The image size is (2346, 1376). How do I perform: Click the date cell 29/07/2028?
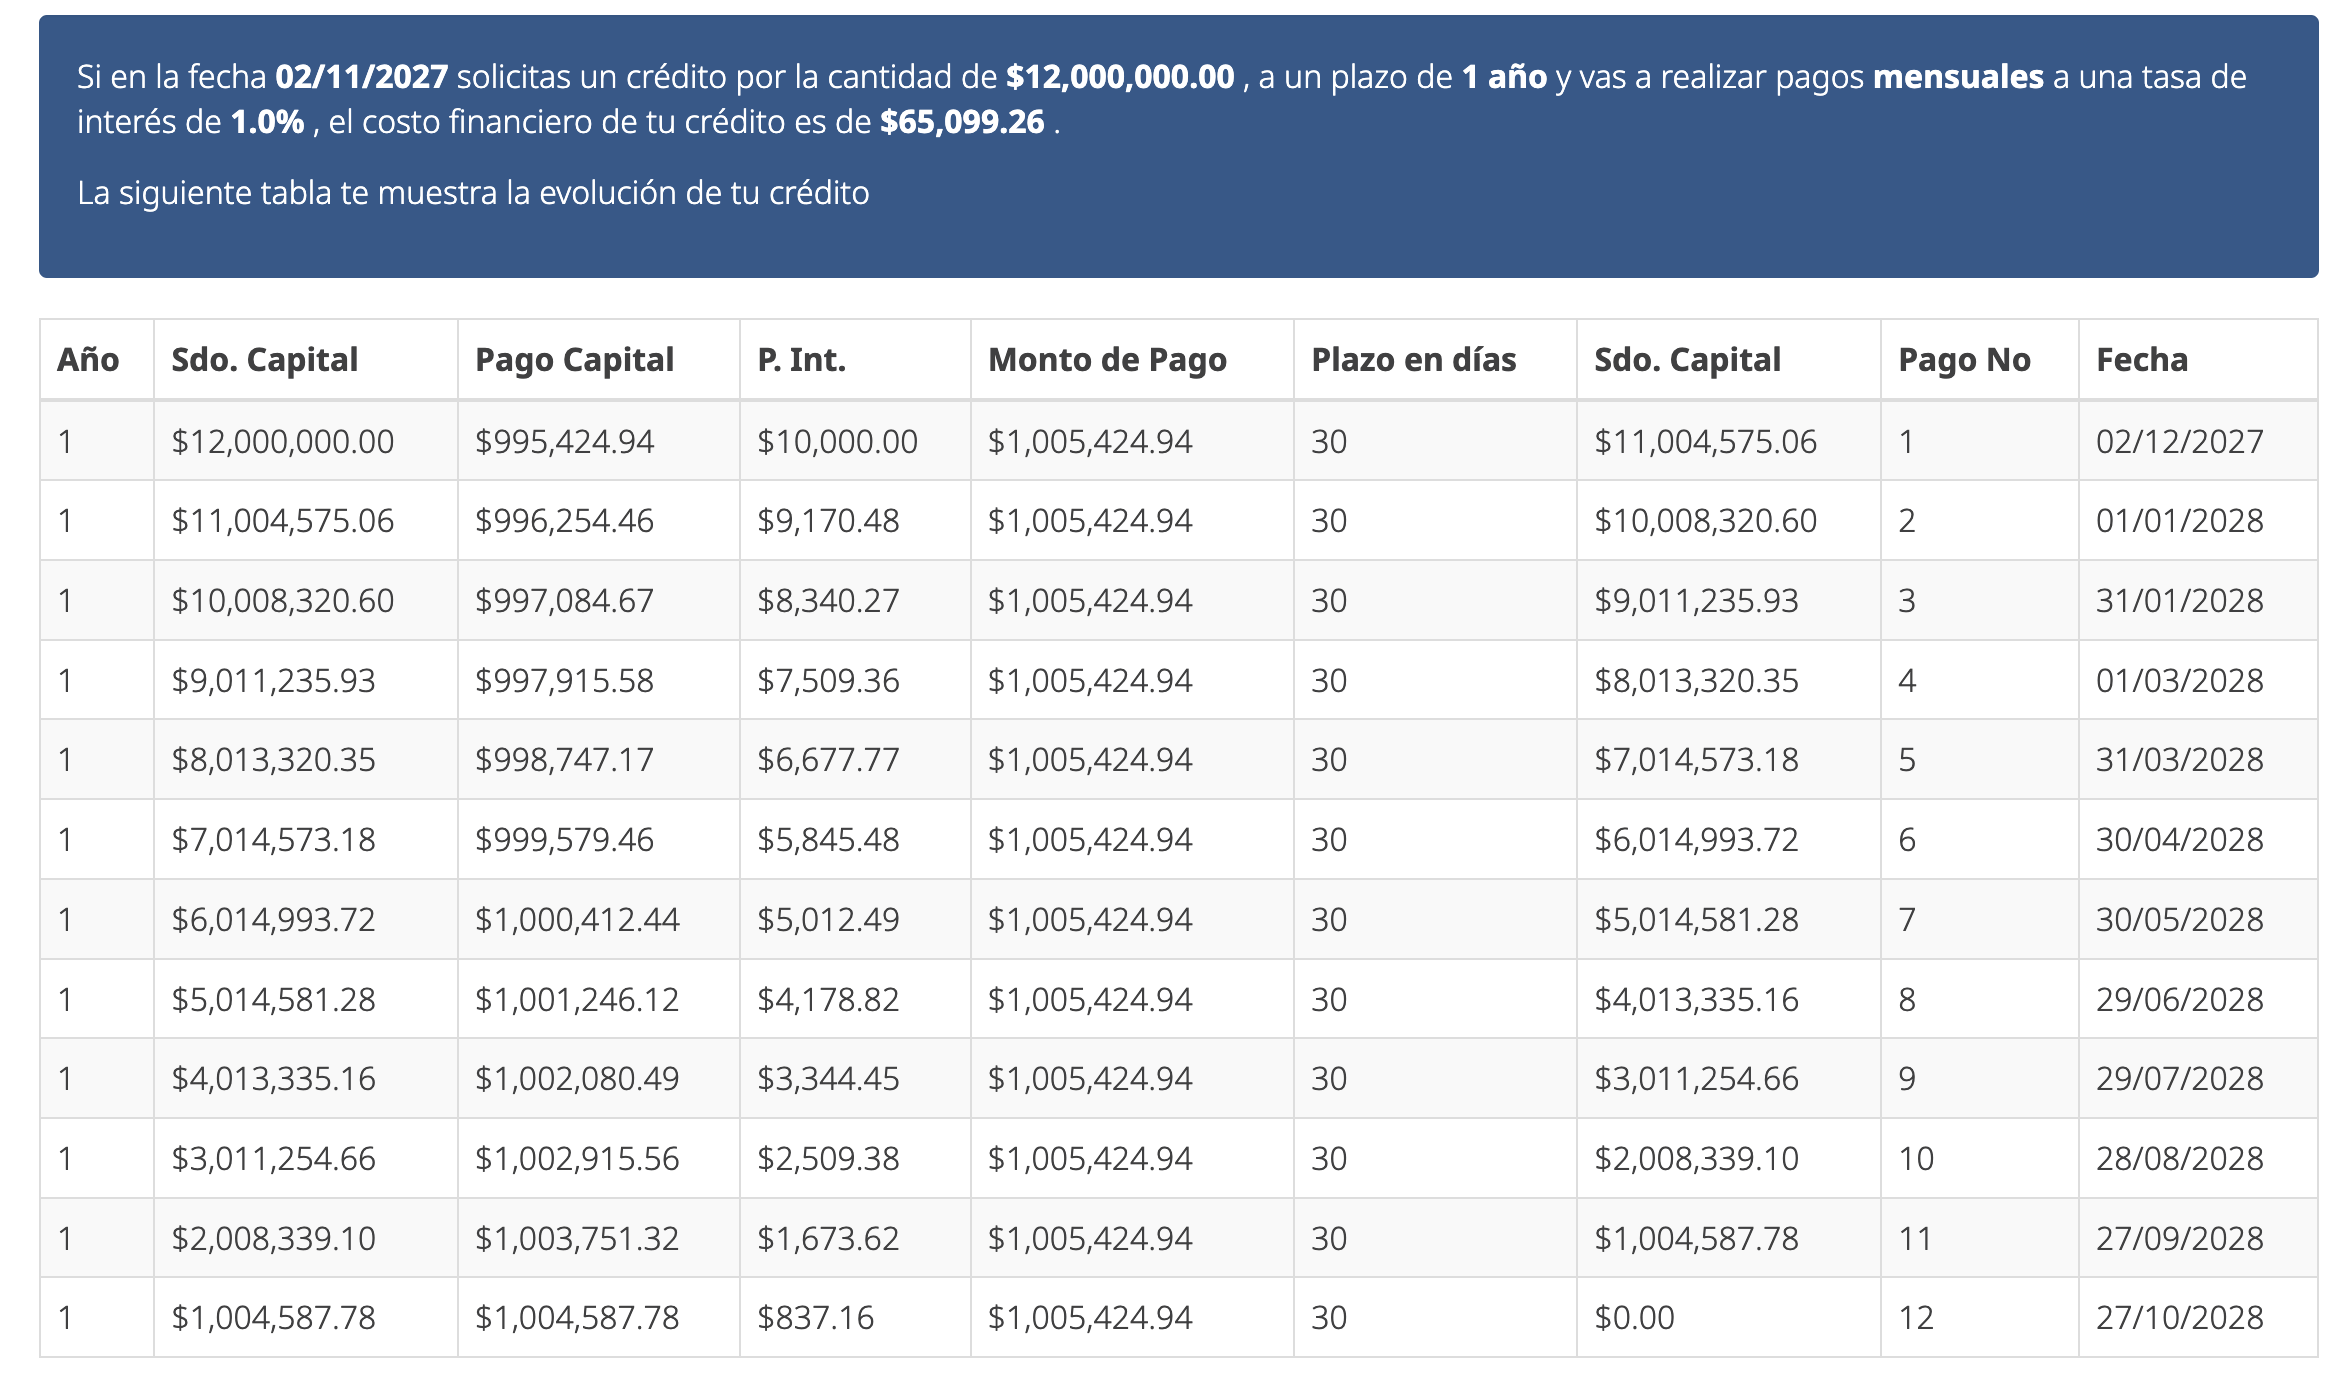[2198, 1078]
